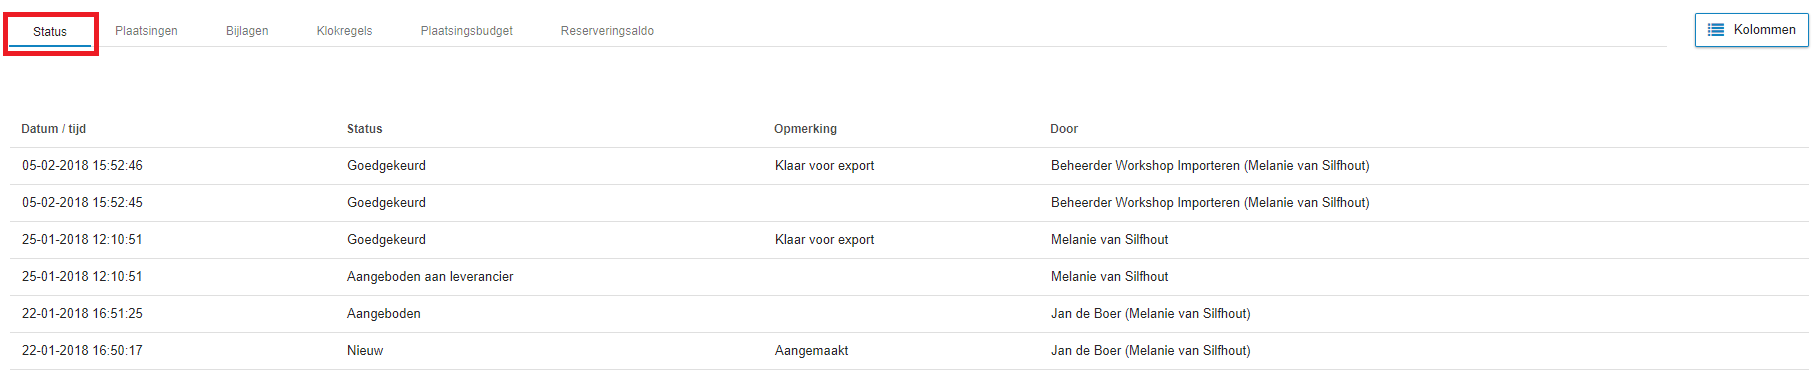The height and width of the screenshot is (374, 1818).
Task: Click Klaar voor export in 25-01-2018 row
Action: (824, 240)
